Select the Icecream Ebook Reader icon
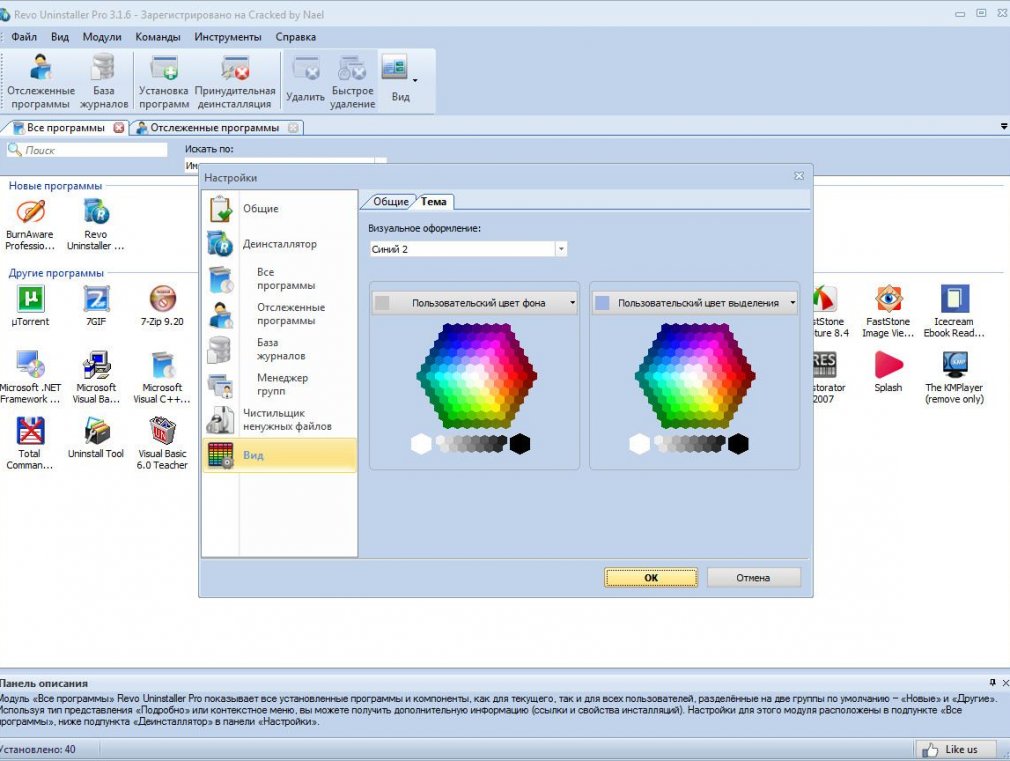This screenshot has height=761, width=1010. 954,312
